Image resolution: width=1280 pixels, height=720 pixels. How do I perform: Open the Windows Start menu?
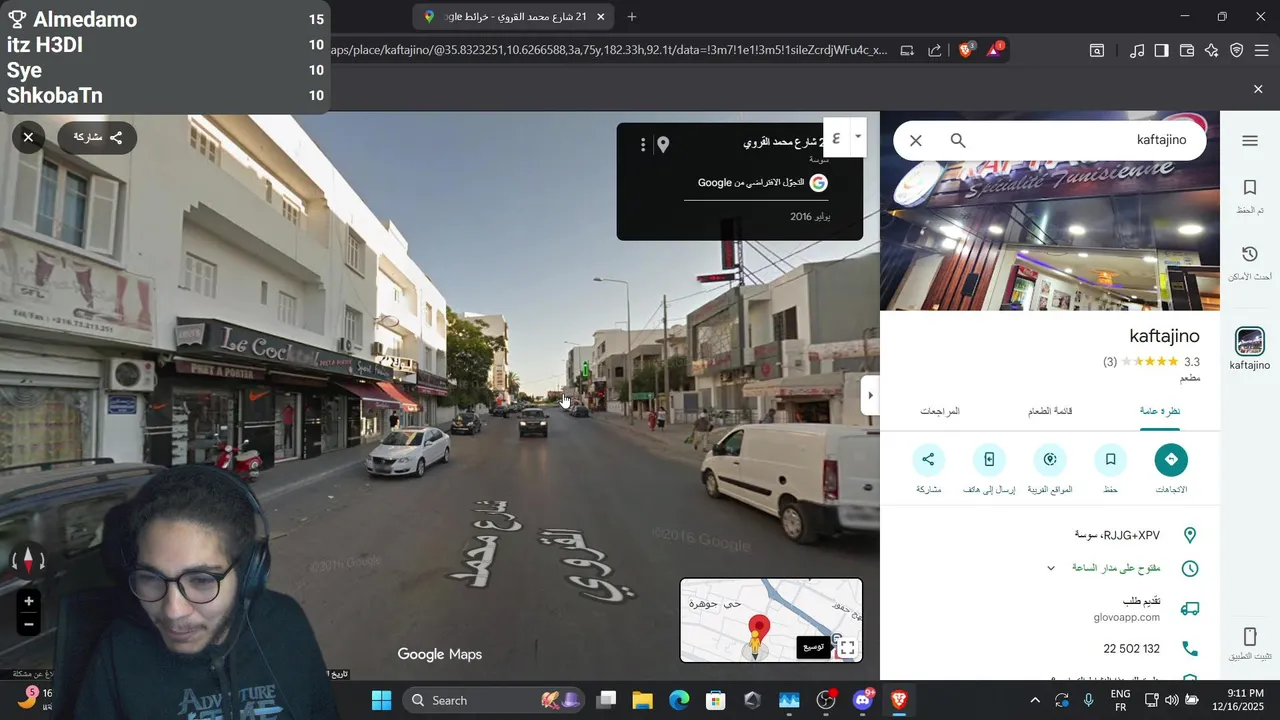point(382,700)
